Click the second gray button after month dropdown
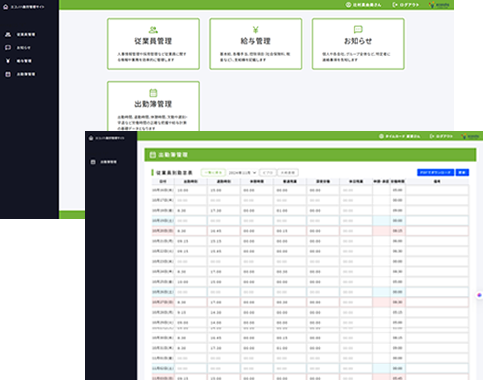Screen dimensions: 483x380 pyautogui.click(x=288, y=173)
